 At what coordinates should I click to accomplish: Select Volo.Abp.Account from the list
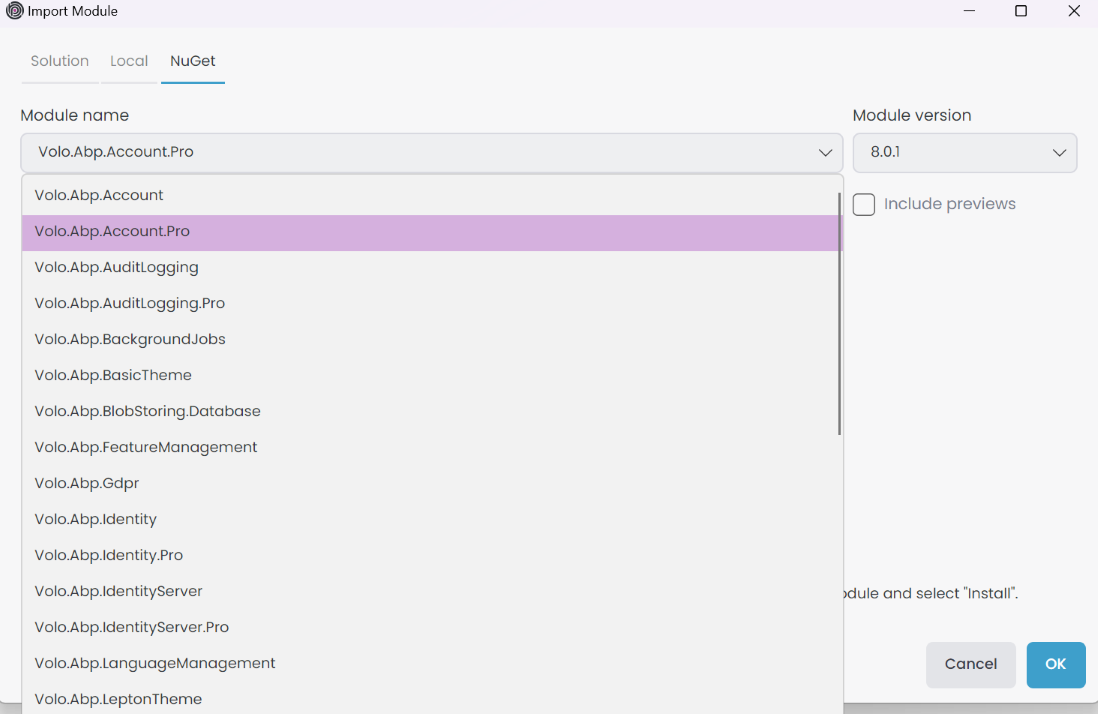tap(98, 195)
